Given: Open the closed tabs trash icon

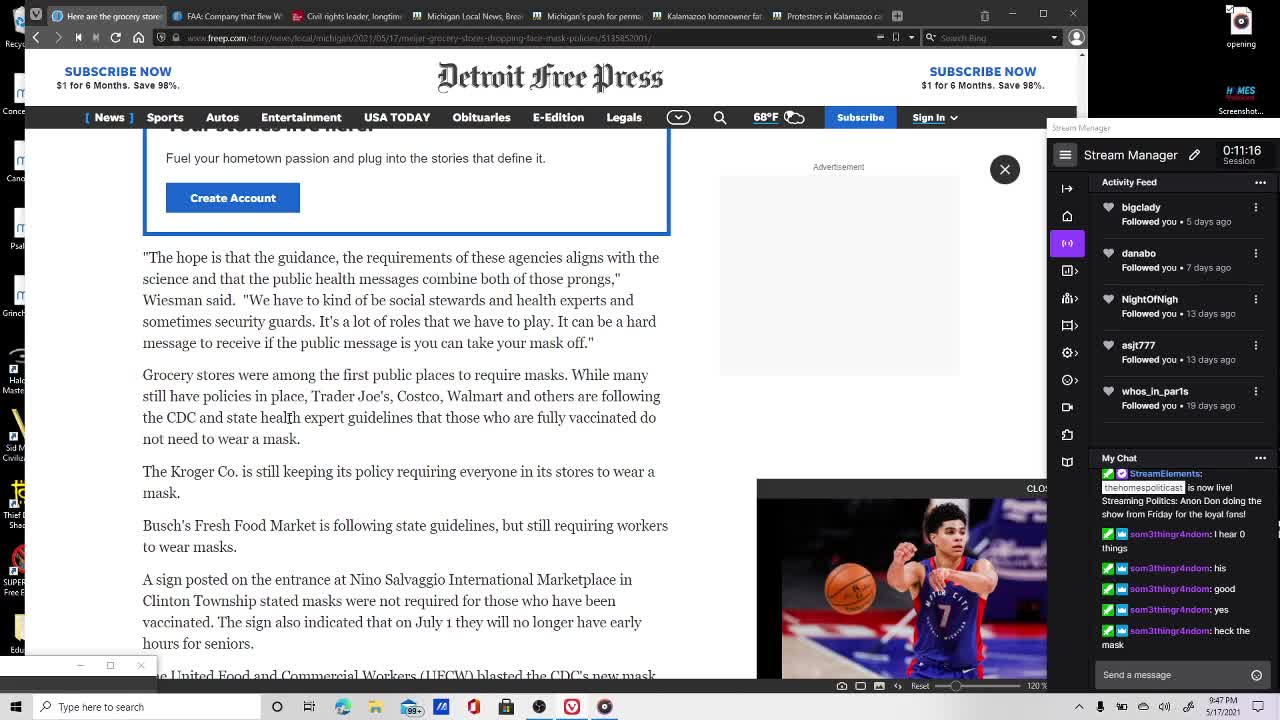Looking at the screenshot, I should (x=984, y=16).
